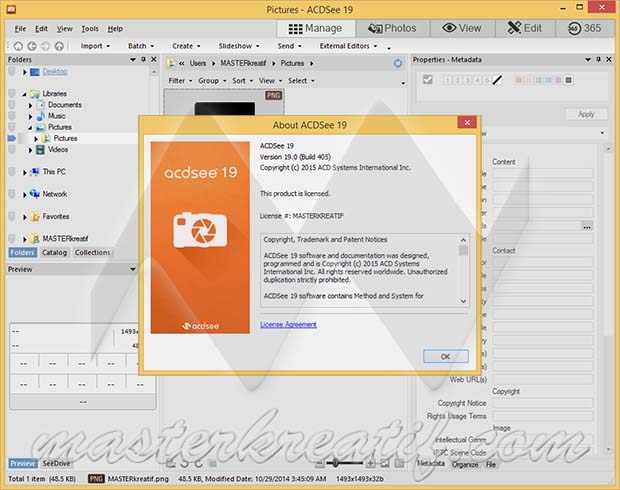This screenshot has height=490, width=620.
Task: Toggle Easy-Select marker beside Videos
Action: pyautogui.click(x=12, y=149)
